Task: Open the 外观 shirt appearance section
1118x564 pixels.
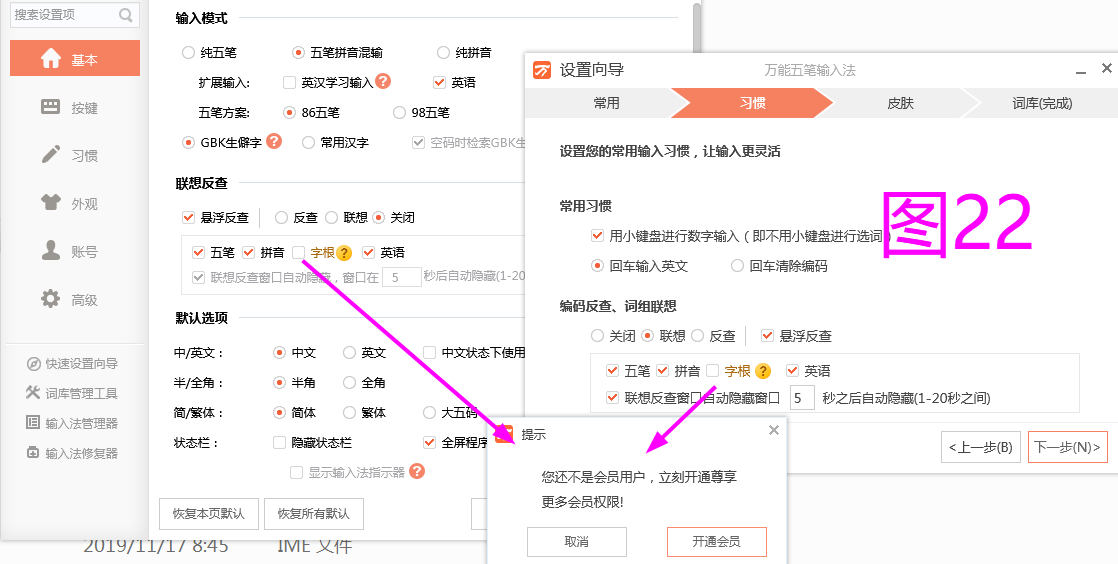Action: (75, 203)
